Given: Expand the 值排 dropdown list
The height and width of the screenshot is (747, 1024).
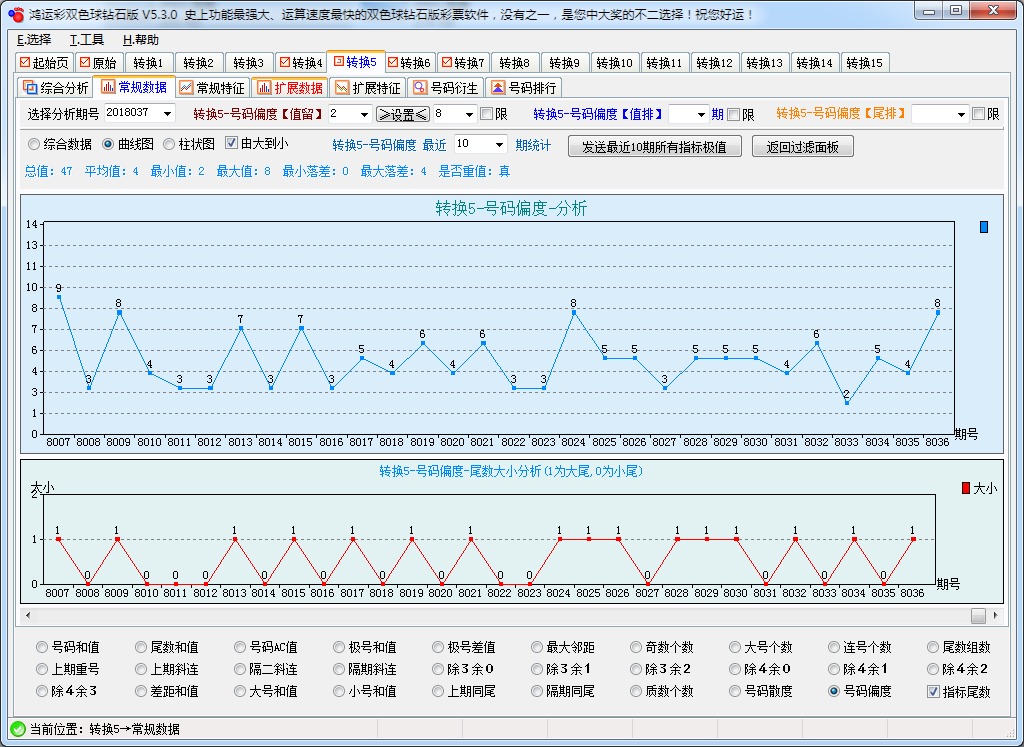Looking at the screenshot, I should (700, 114).
